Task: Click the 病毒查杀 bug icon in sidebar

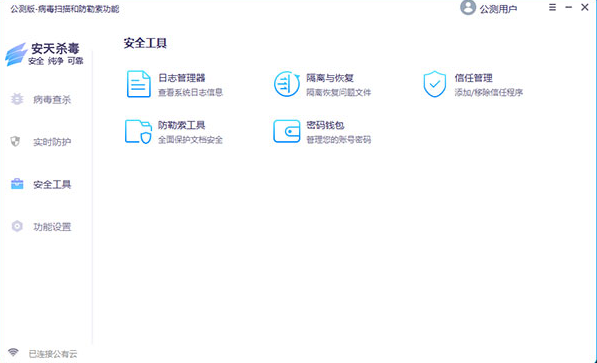Action: click(17, 99)
